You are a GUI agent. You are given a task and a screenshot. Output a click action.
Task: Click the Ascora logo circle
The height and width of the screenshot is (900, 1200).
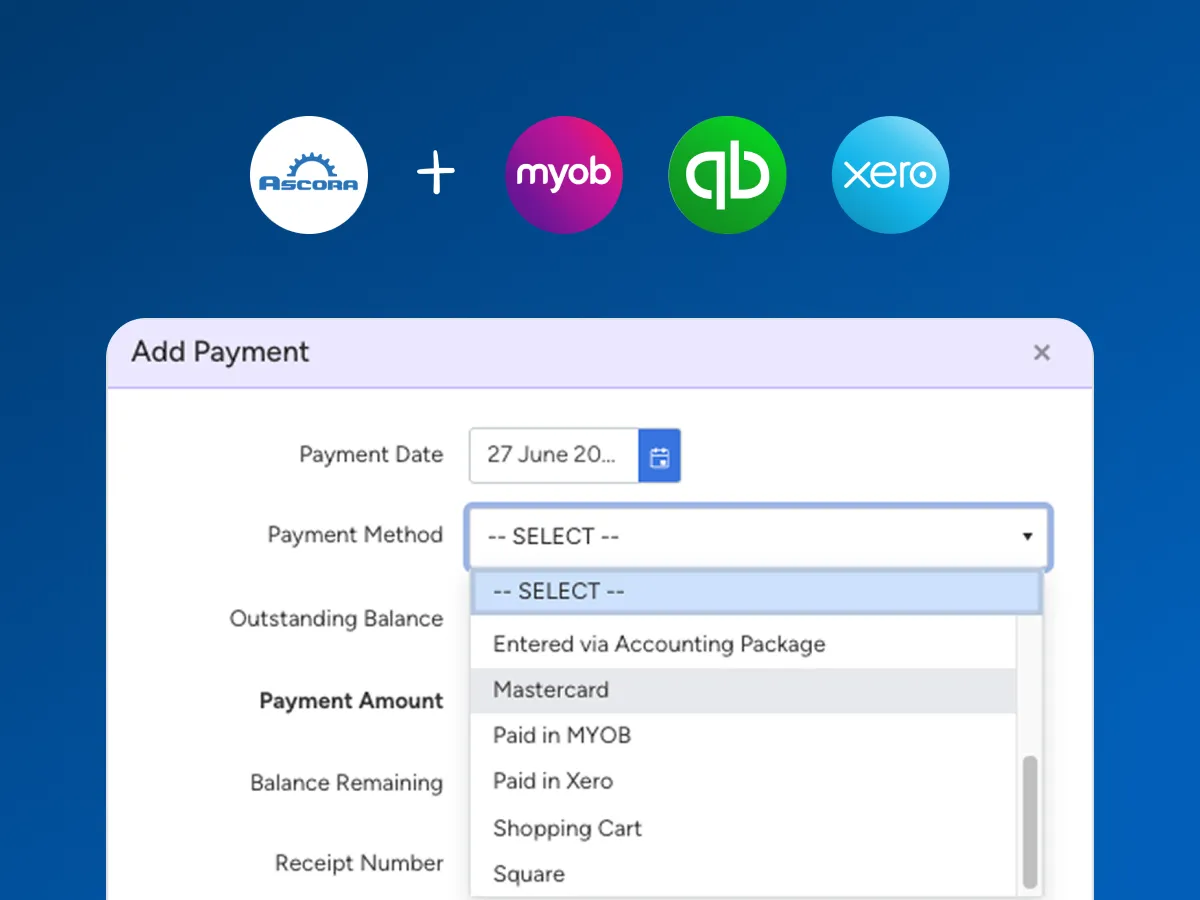click(x=309, y=175)
